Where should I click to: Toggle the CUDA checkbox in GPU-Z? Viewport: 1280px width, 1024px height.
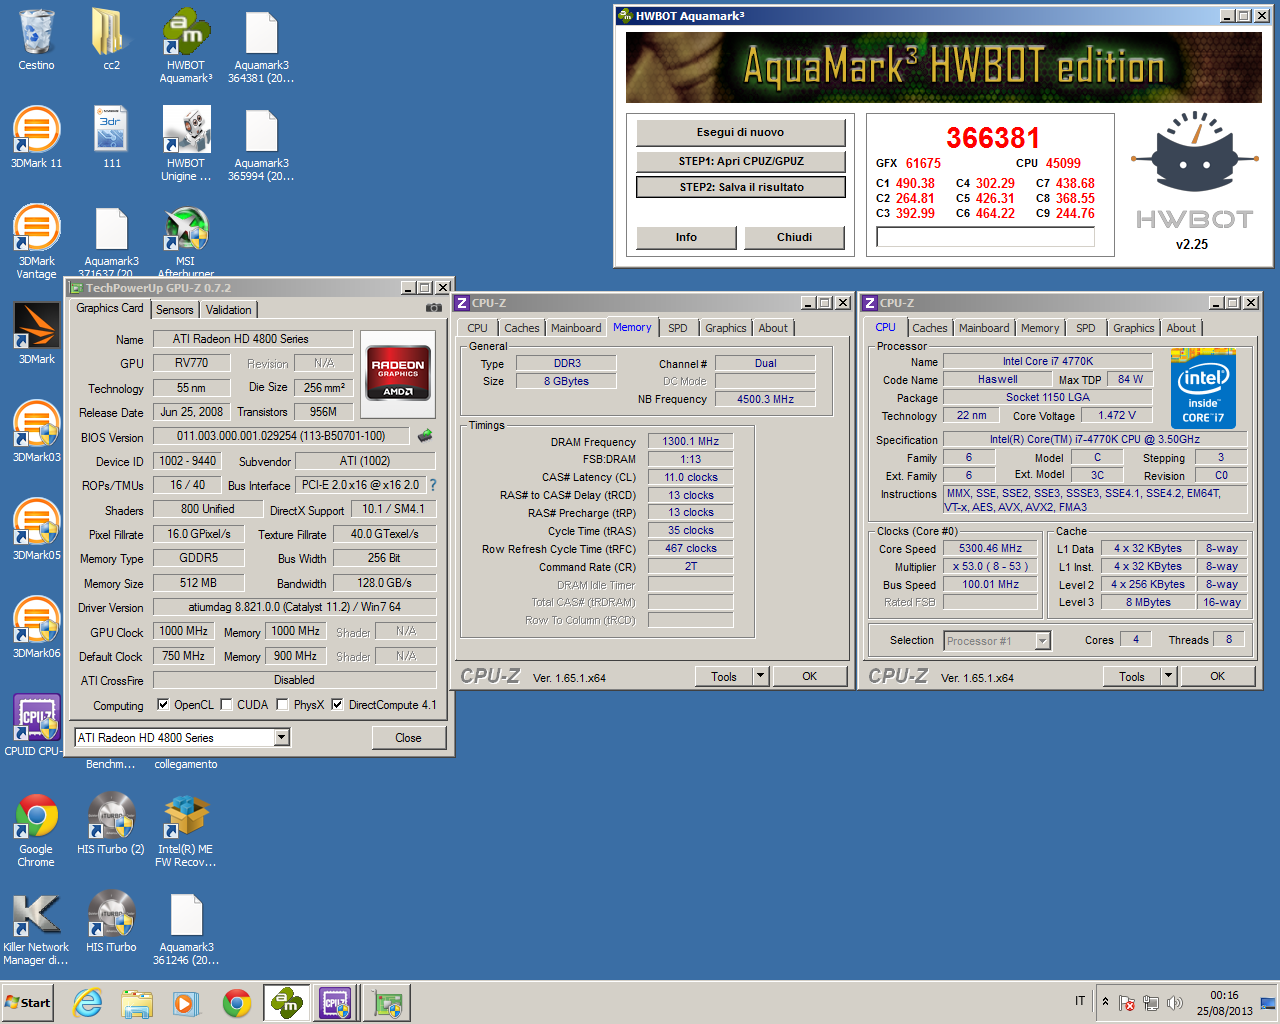click(x=226, y=705)
